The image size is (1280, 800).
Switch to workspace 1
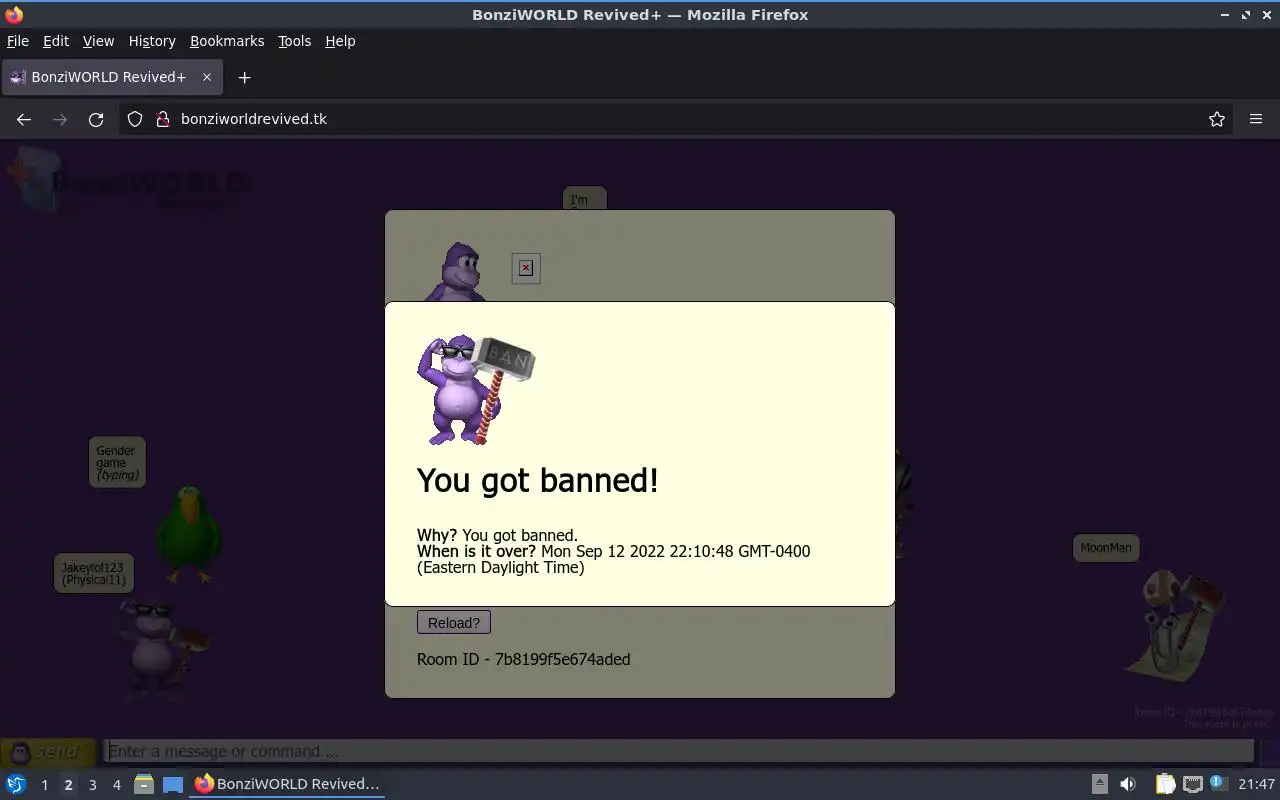(x=44, y=785)
